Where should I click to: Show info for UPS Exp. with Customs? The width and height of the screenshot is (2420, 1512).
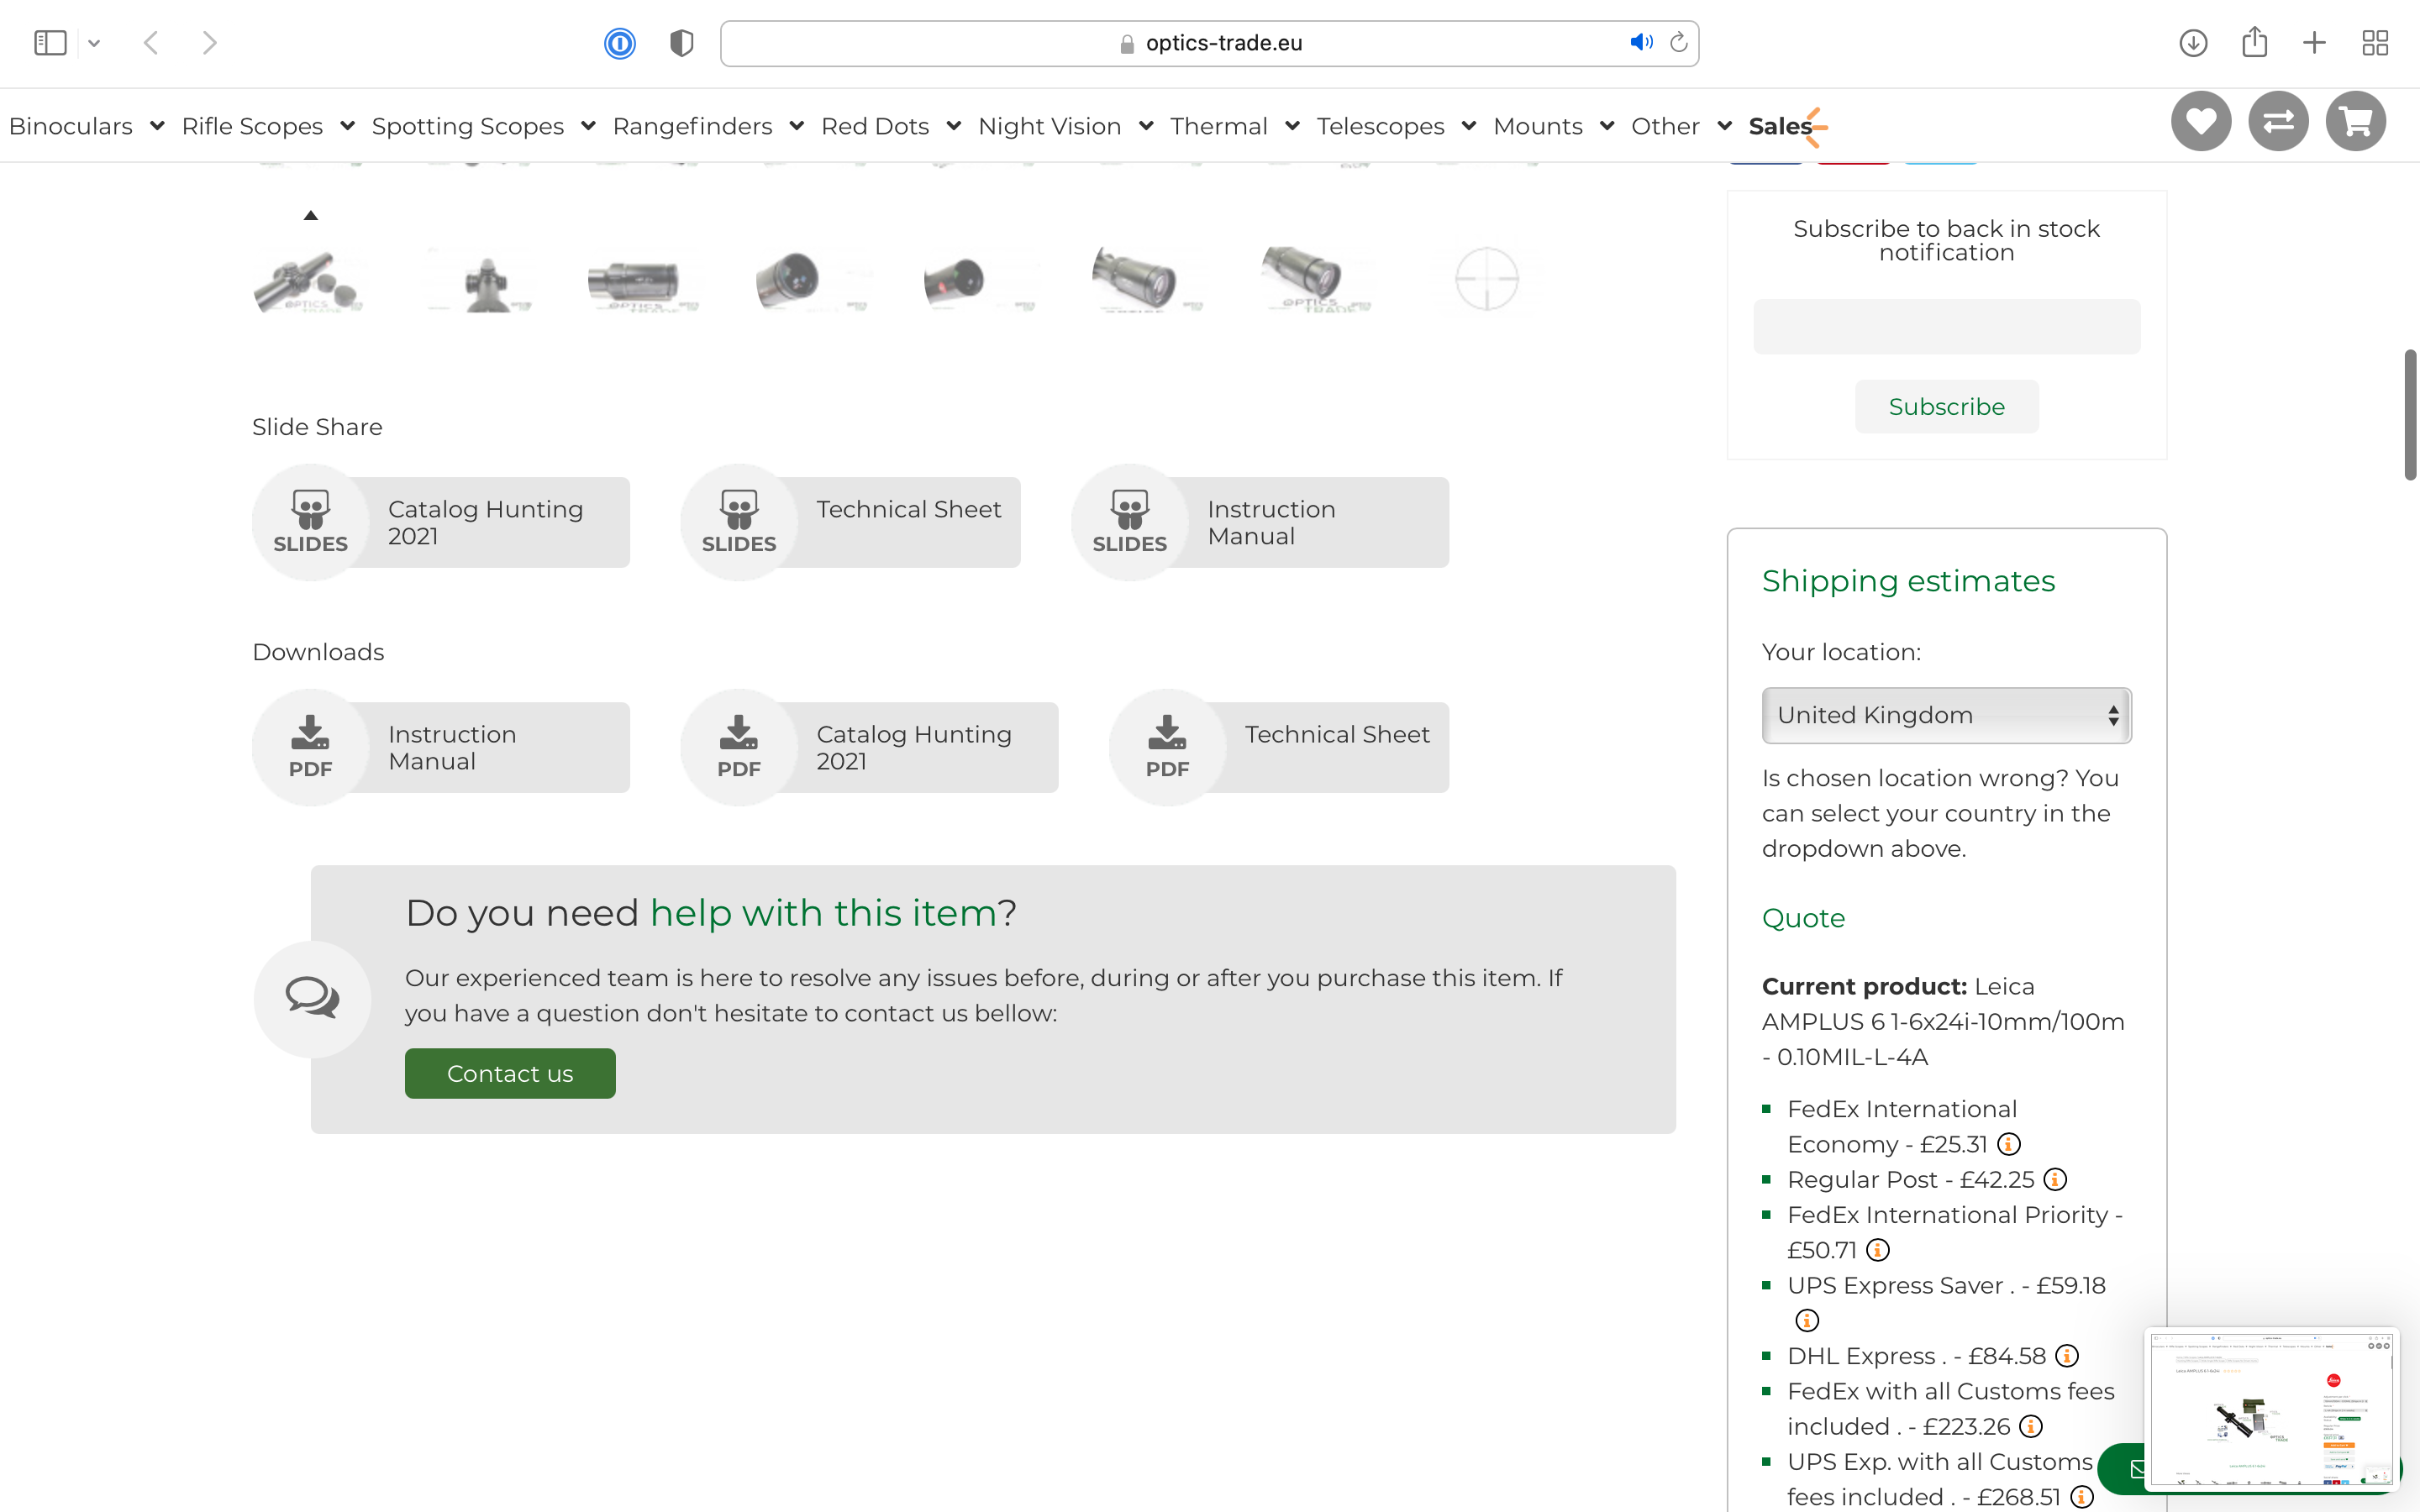[x=2081, y=1496]
